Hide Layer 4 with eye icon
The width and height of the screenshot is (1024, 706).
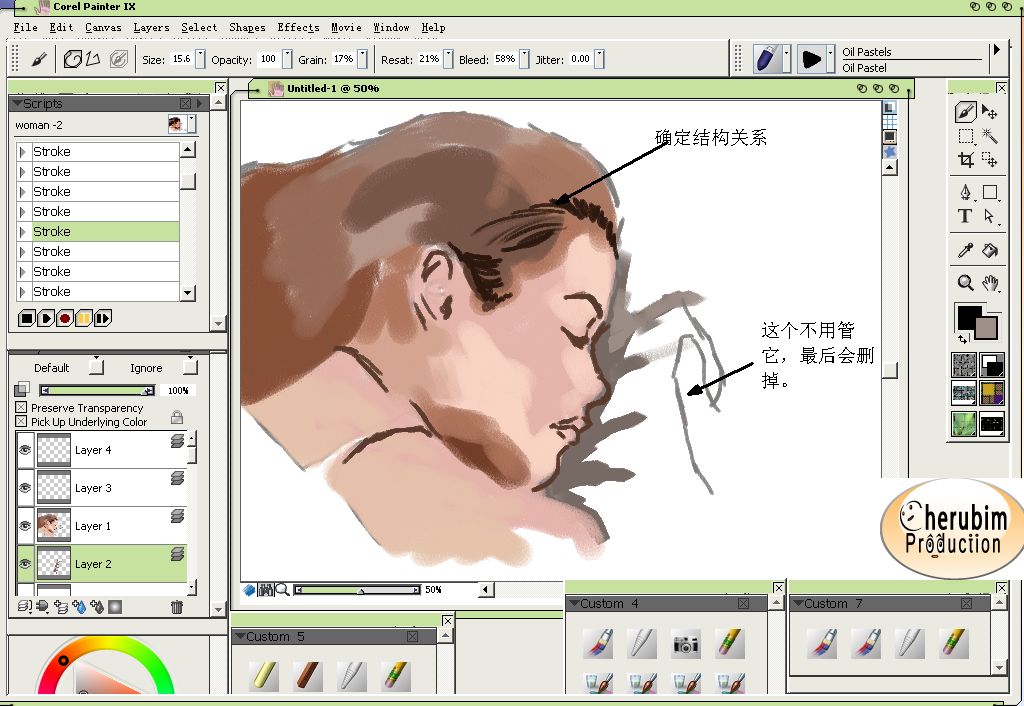click(25, 450)
